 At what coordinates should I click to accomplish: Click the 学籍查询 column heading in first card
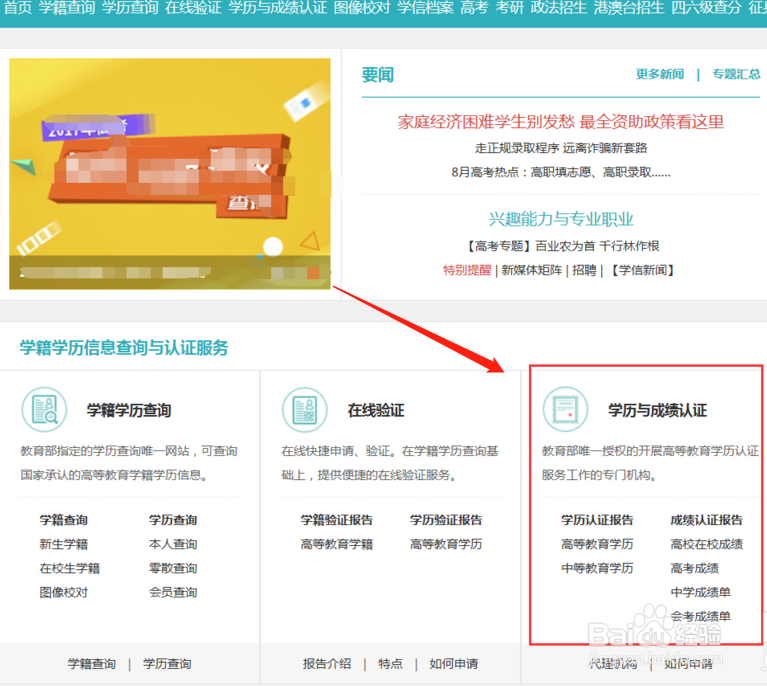click(64, 520)
